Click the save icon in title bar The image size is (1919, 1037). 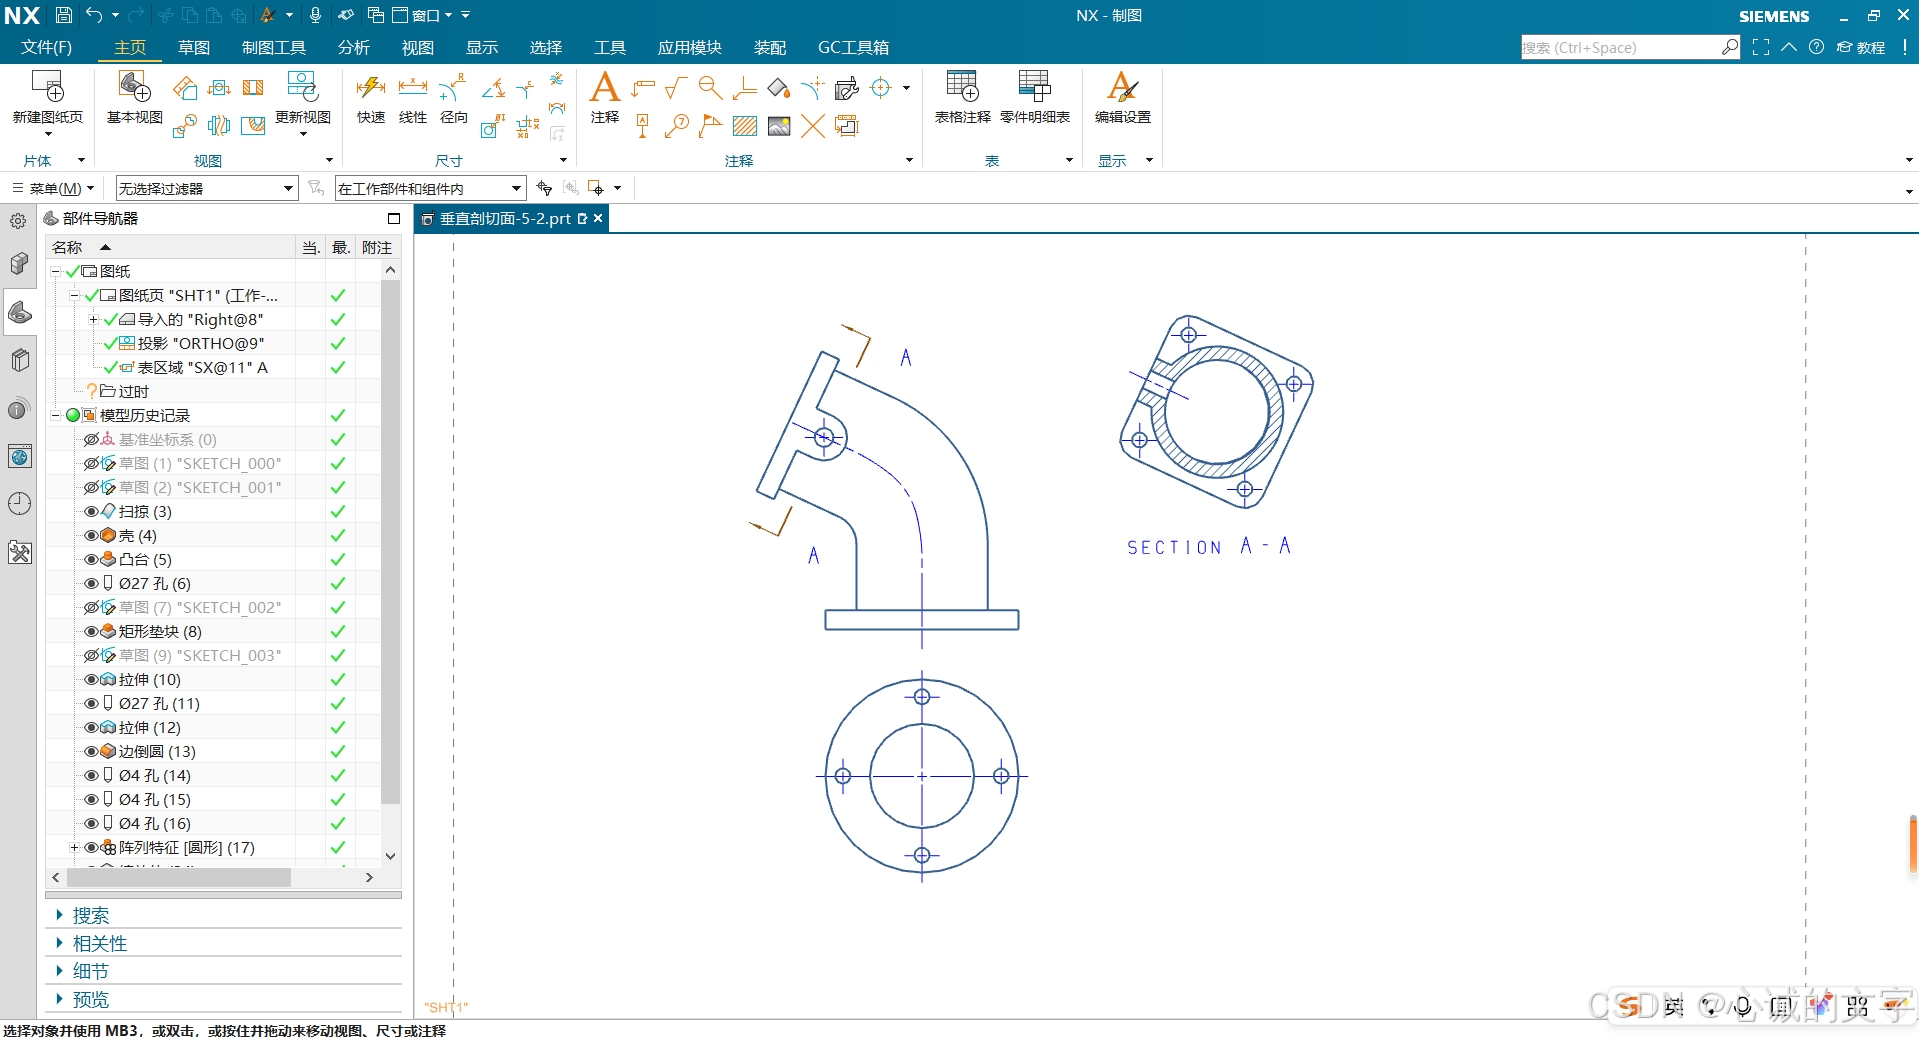(63, 15)
